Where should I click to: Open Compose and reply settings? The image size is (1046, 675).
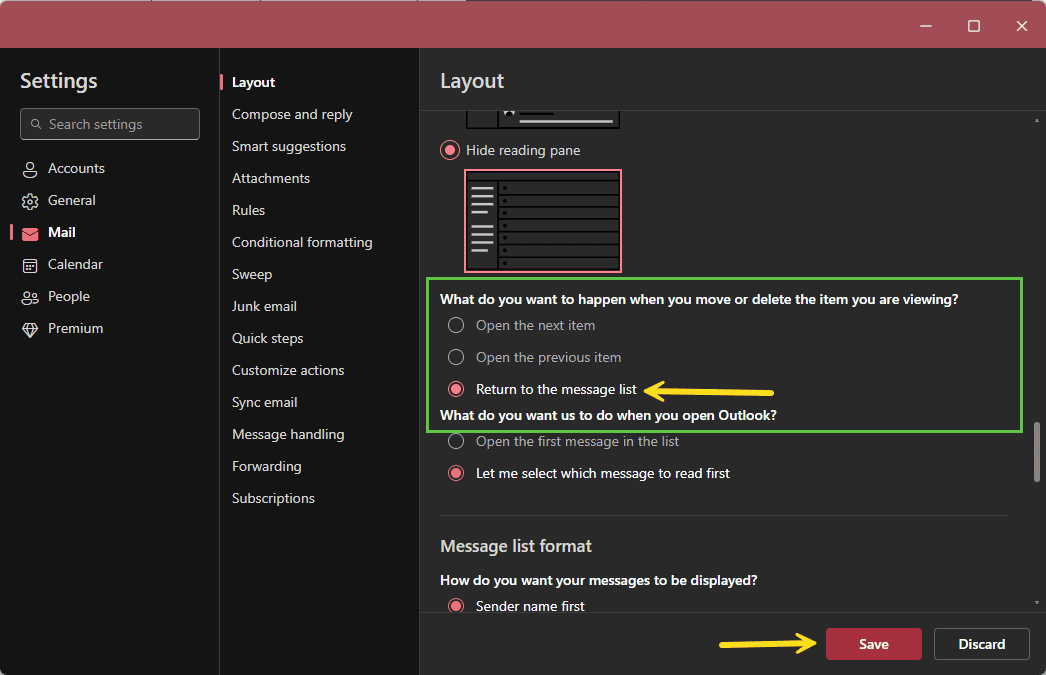pos(292,114)
